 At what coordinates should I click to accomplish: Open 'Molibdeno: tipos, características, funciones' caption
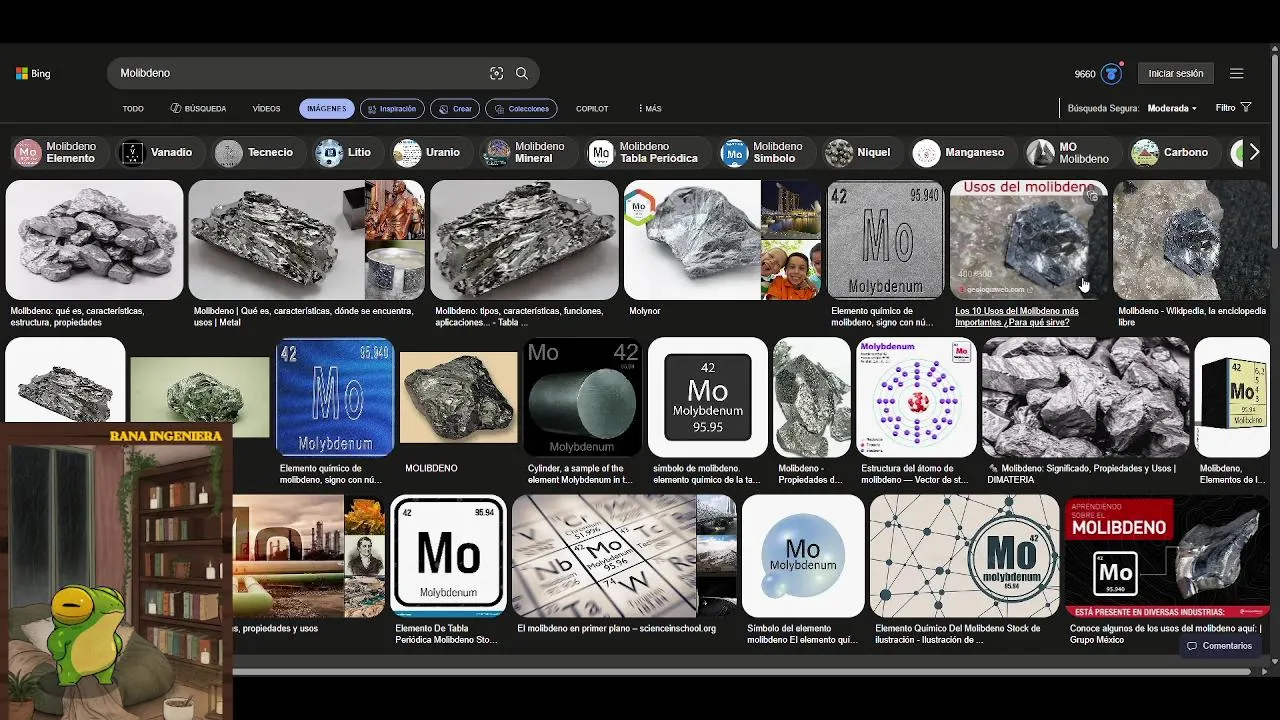coord(519,317)
